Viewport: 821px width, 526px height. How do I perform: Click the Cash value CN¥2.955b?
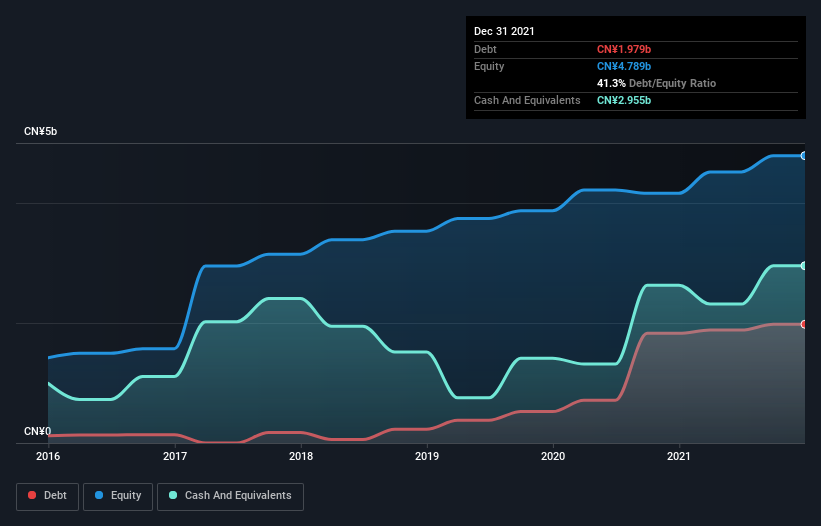[624, 100]
